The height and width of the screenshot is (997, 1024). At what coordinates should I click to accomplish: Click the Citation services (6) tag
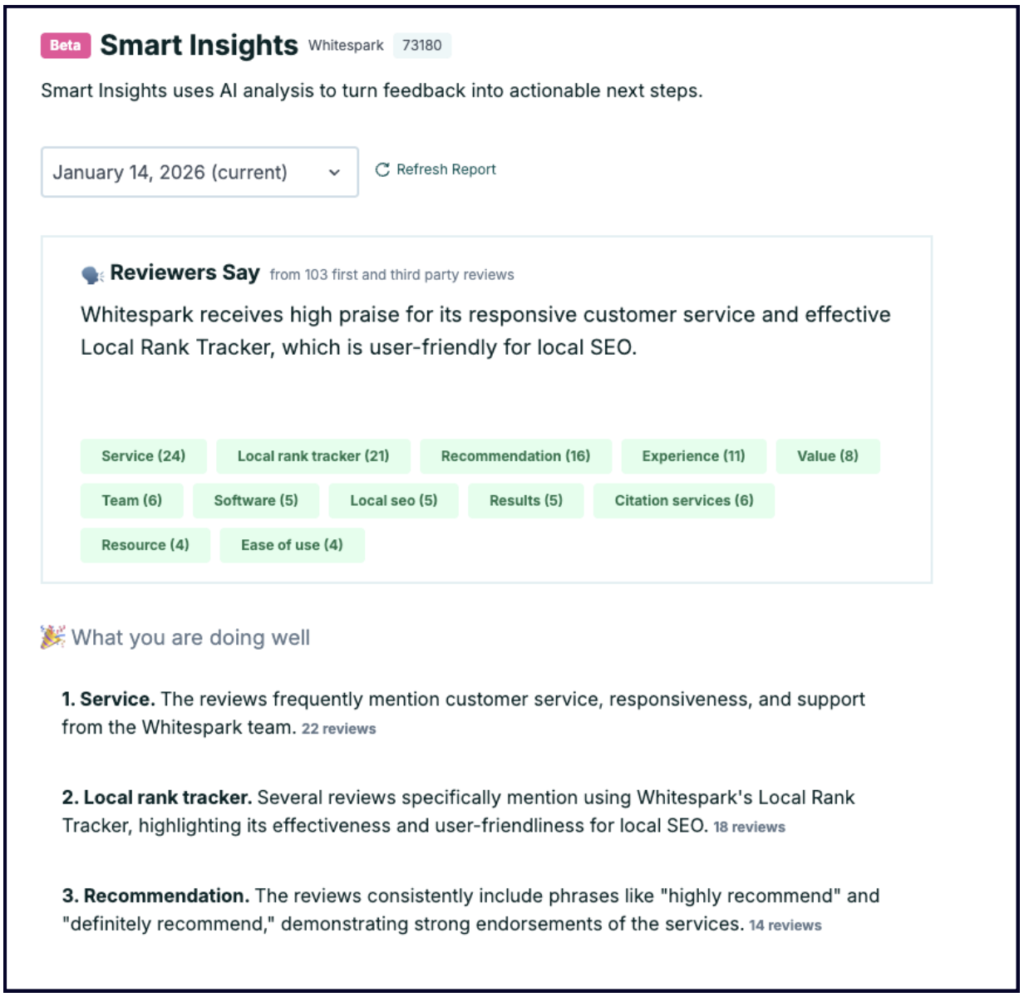click(684, 501)
